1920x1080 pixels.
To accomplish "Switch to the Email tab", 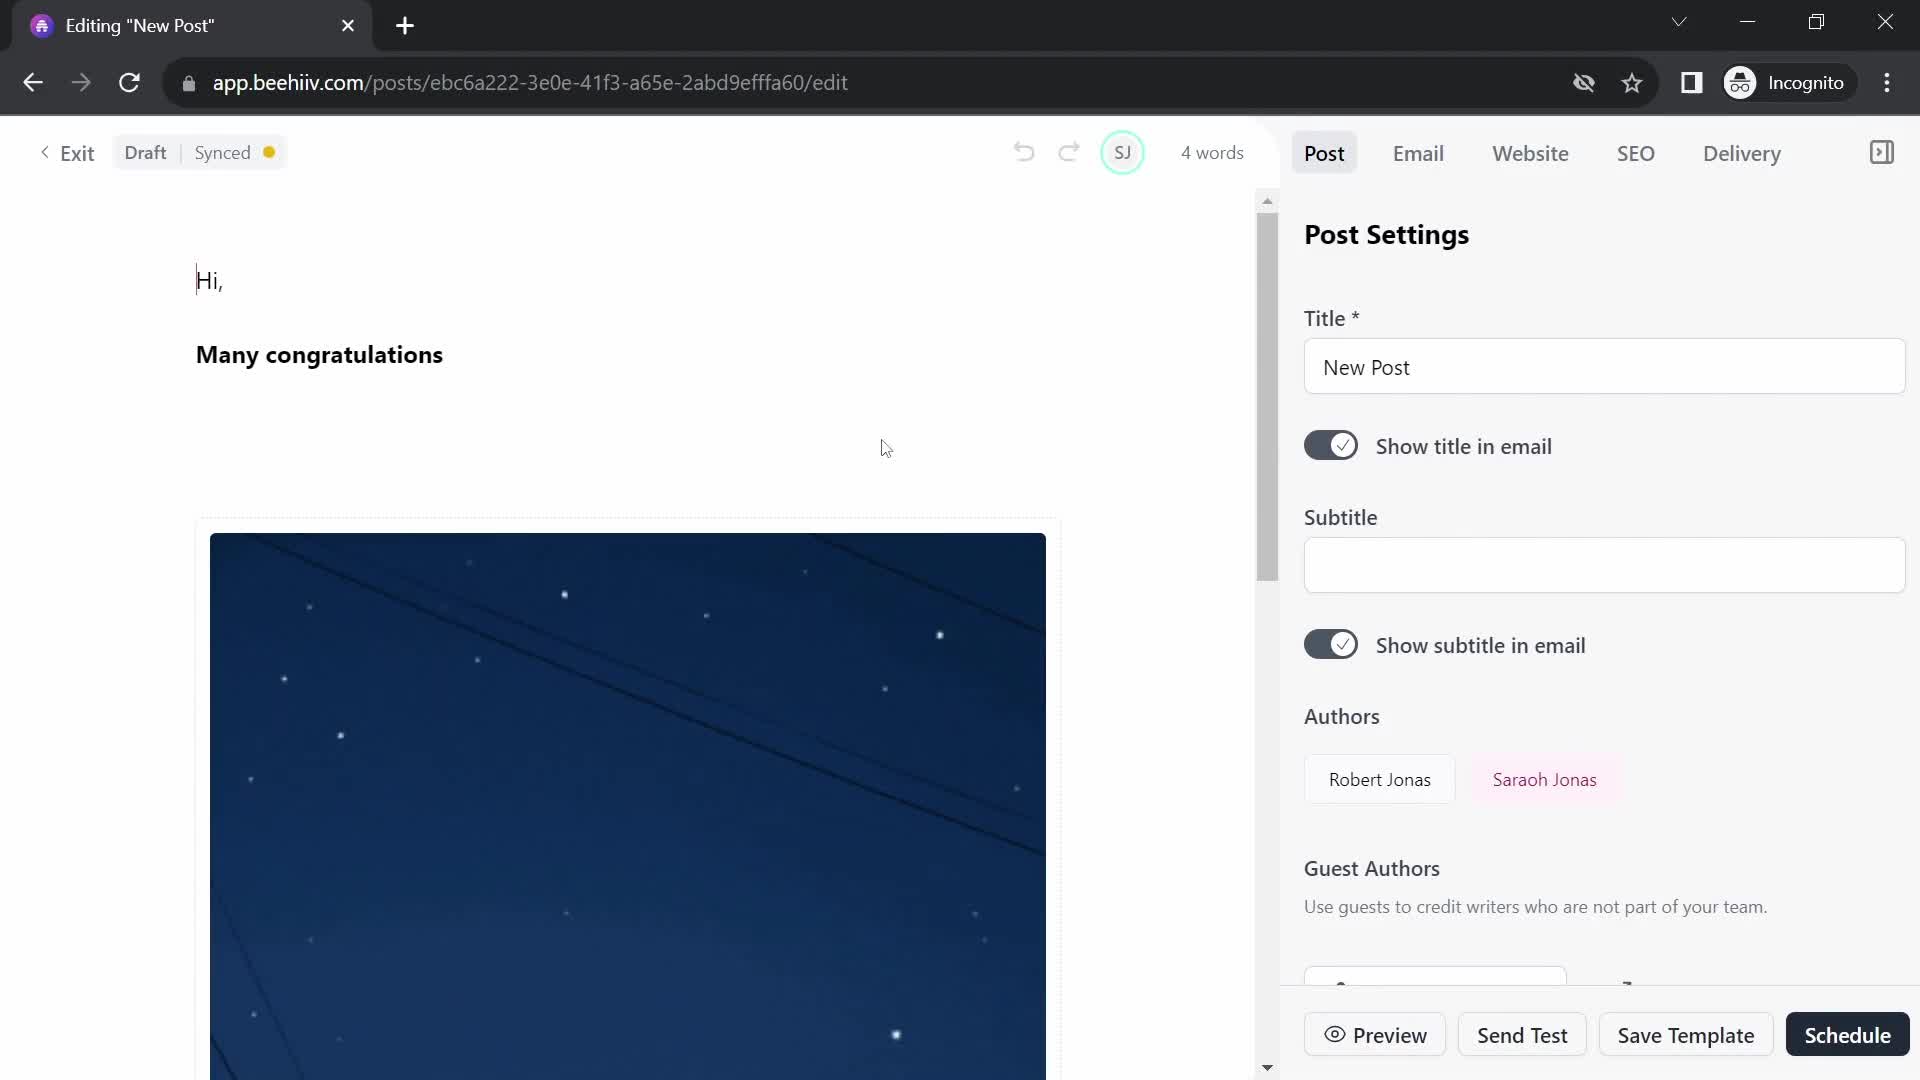I will point(1419,153).
